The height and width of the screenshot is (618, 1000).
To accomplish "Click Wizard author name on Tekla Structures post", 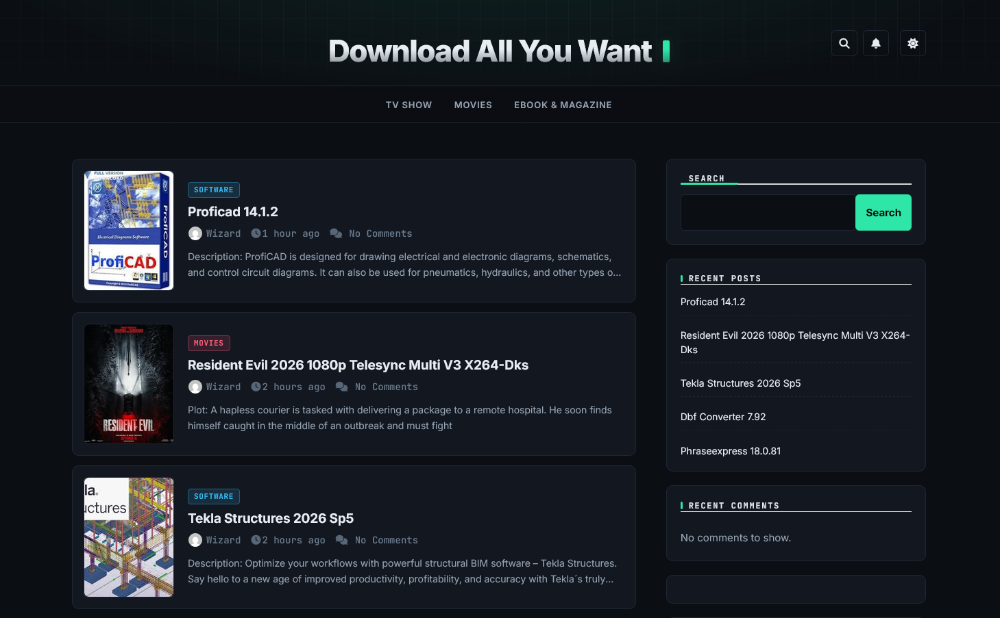I will pyautogui.click(x=223, y=540).
